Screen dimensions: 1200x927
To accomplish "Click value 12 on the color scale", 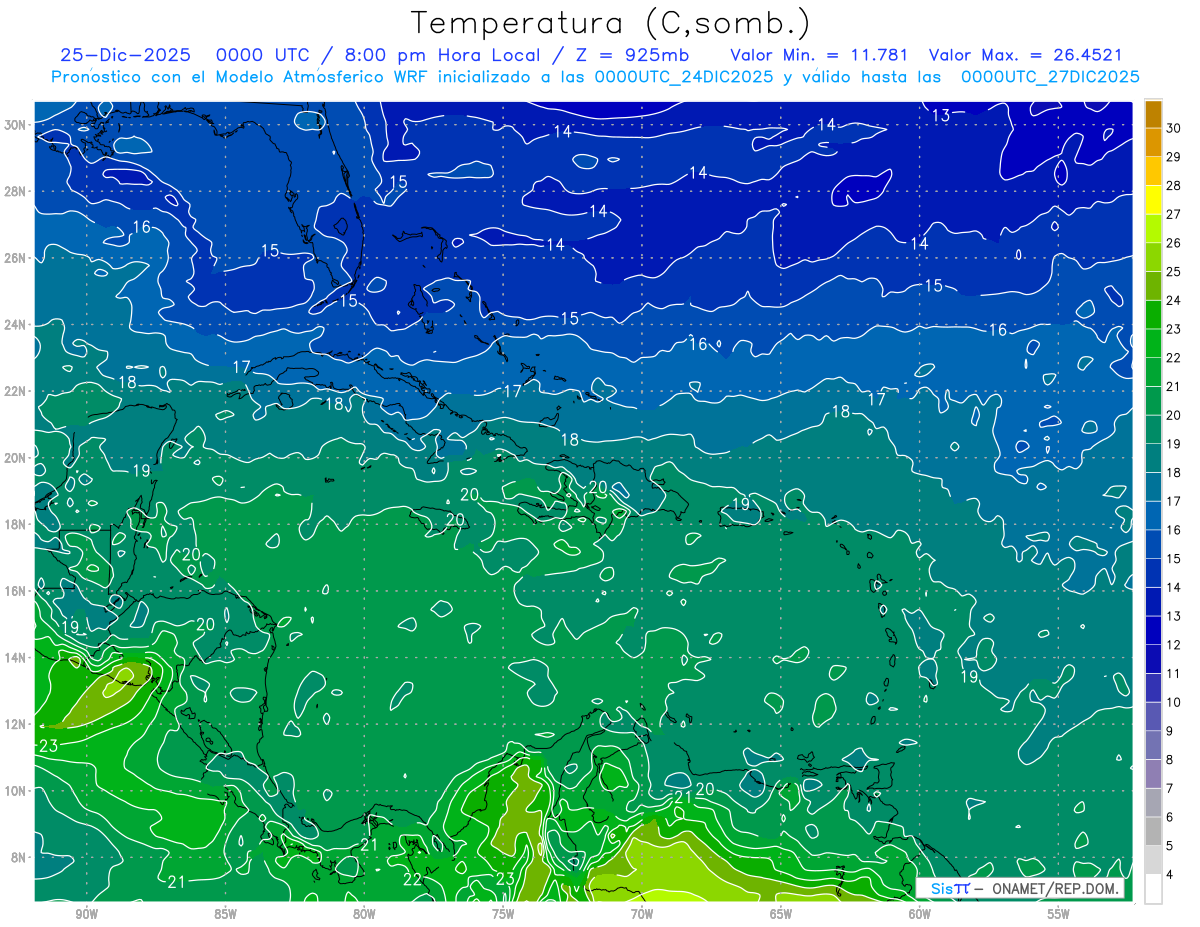I will [x=1174, y=645].
